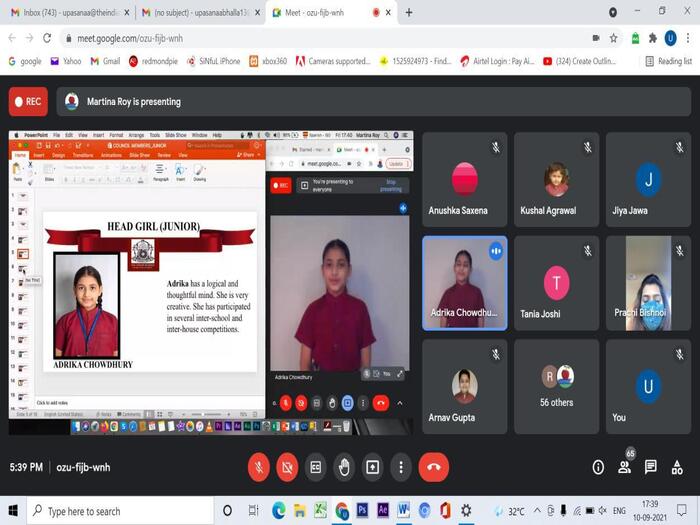Image resolution: width=700 pixels, height=525 pixels.
Task: Open the Reading list
Action: pyautogui.click(x=669, y=61)
